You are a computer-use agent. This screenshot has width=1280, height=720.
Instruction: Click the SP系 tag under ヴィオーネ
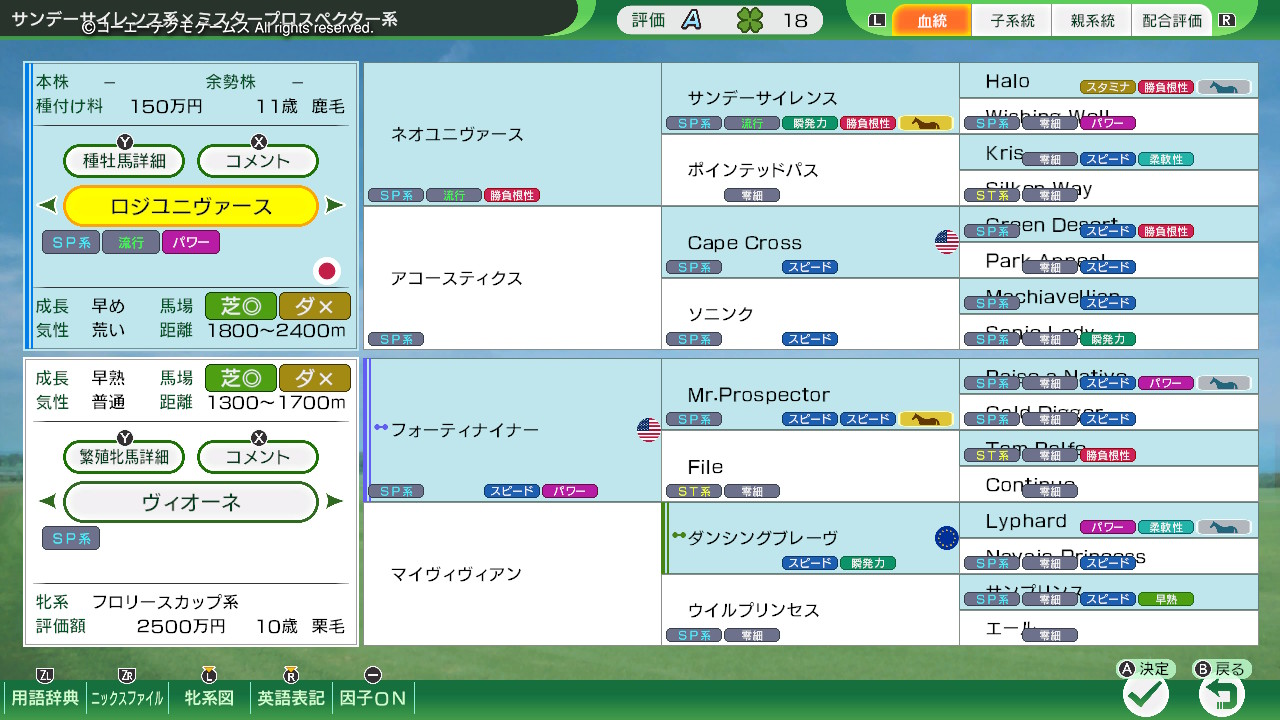(x=71, y=539)
